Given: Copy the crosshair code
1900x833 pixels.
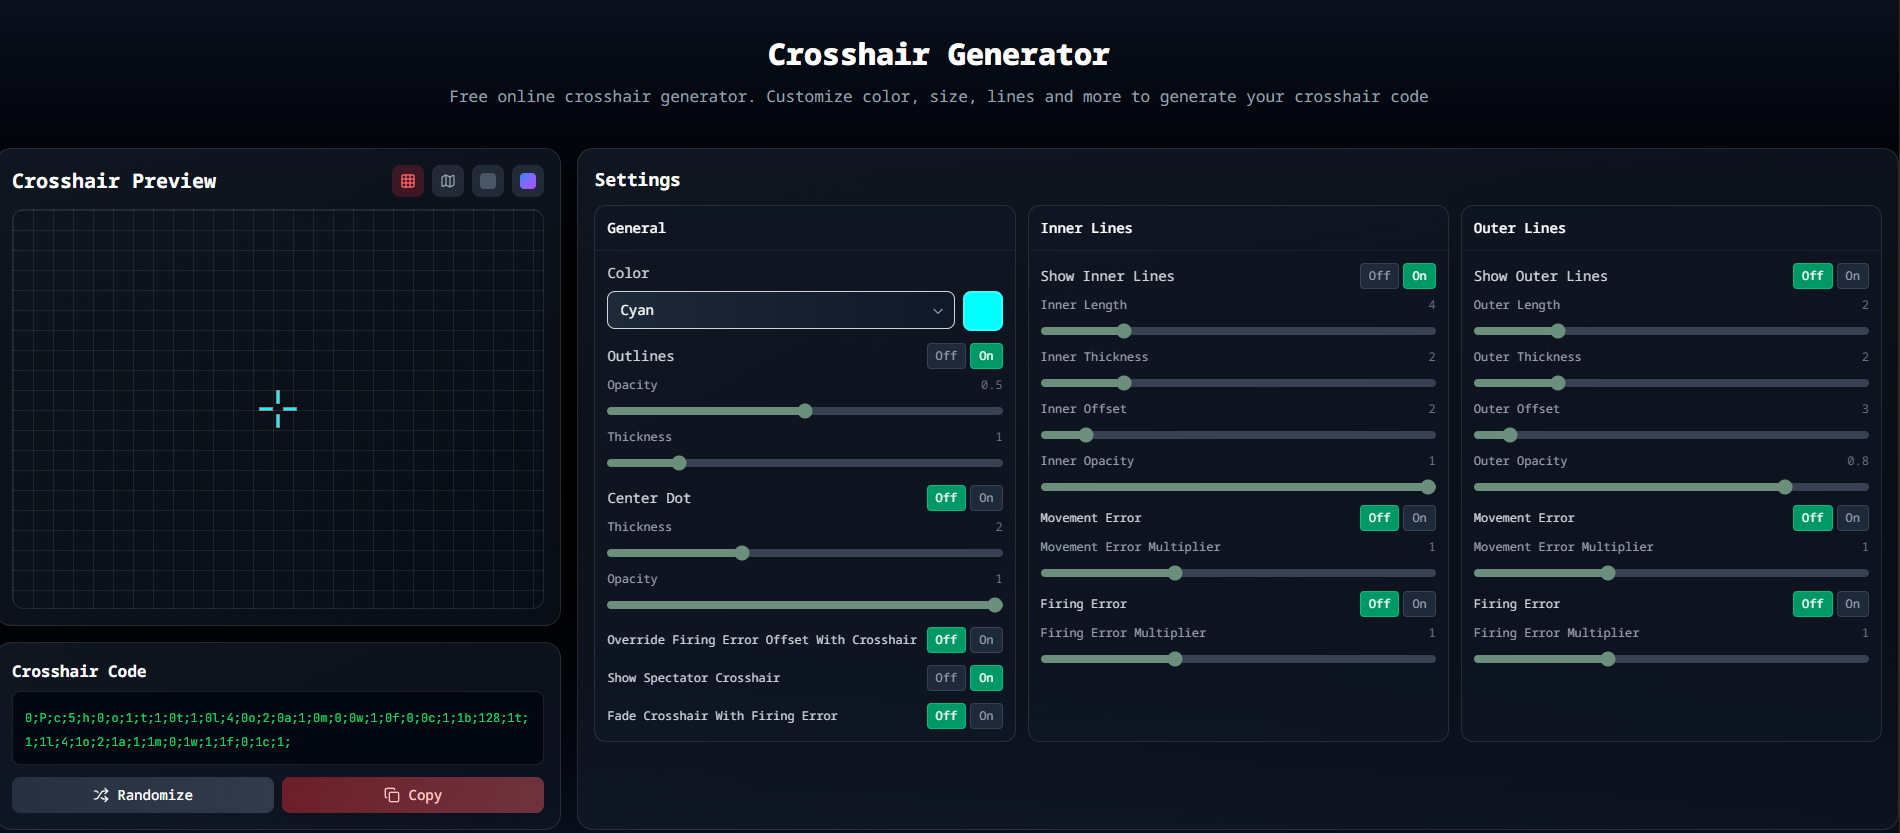Looking at the screenshot, I should pyautogui.click(x=413, y=795).
